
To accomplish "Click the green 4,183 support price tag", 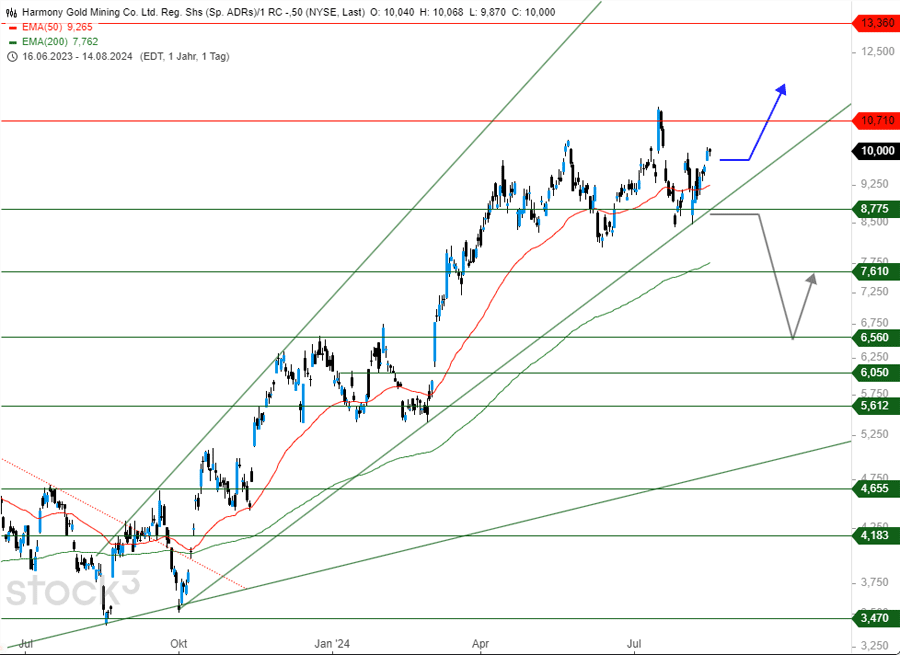I will coord(877,536).
